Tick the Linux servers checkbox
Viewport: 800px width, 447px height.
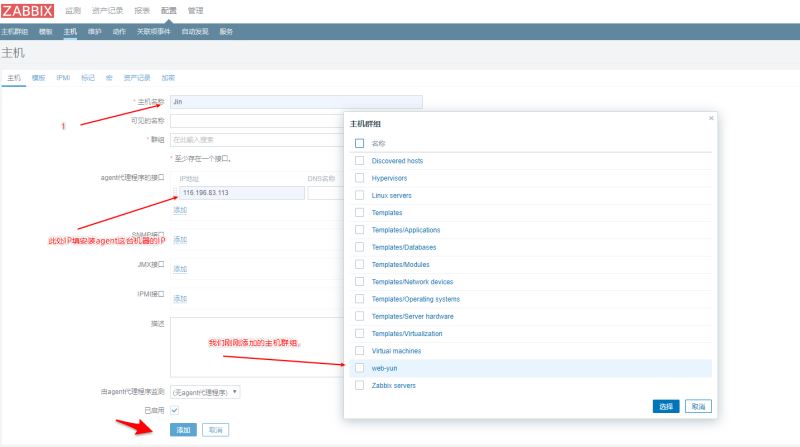[x=359, y=195]
